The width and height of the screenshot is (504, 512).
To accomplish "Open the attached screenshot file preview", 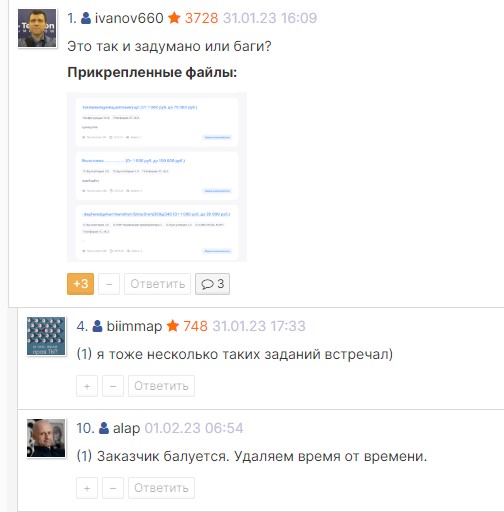I will pos(157,177).
